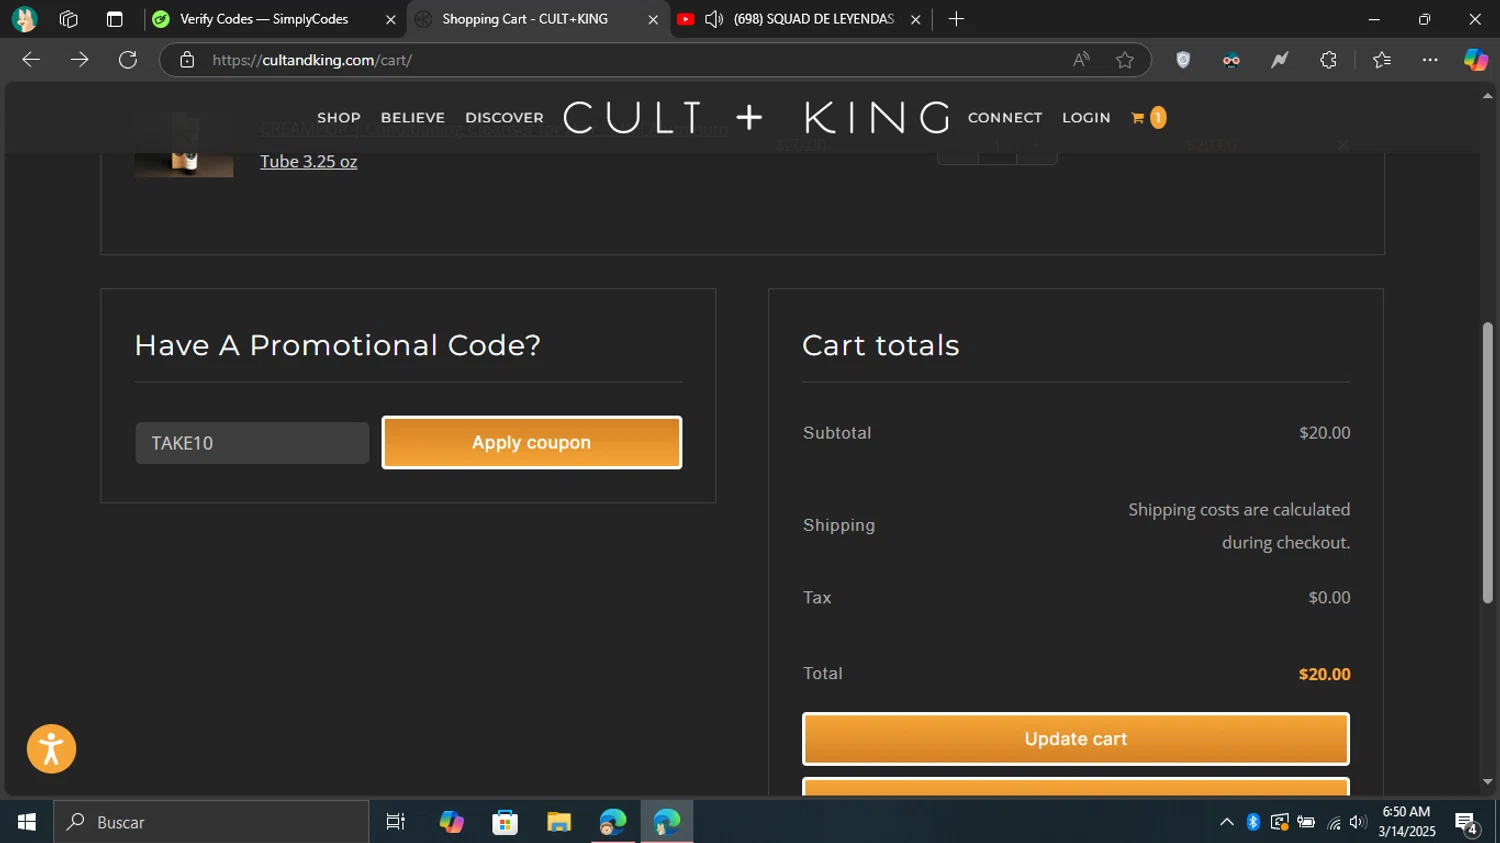The width and height of the screenshot is (1500, 843).
Task: Open the Read aloud icon
Action: coord(1081,60)
